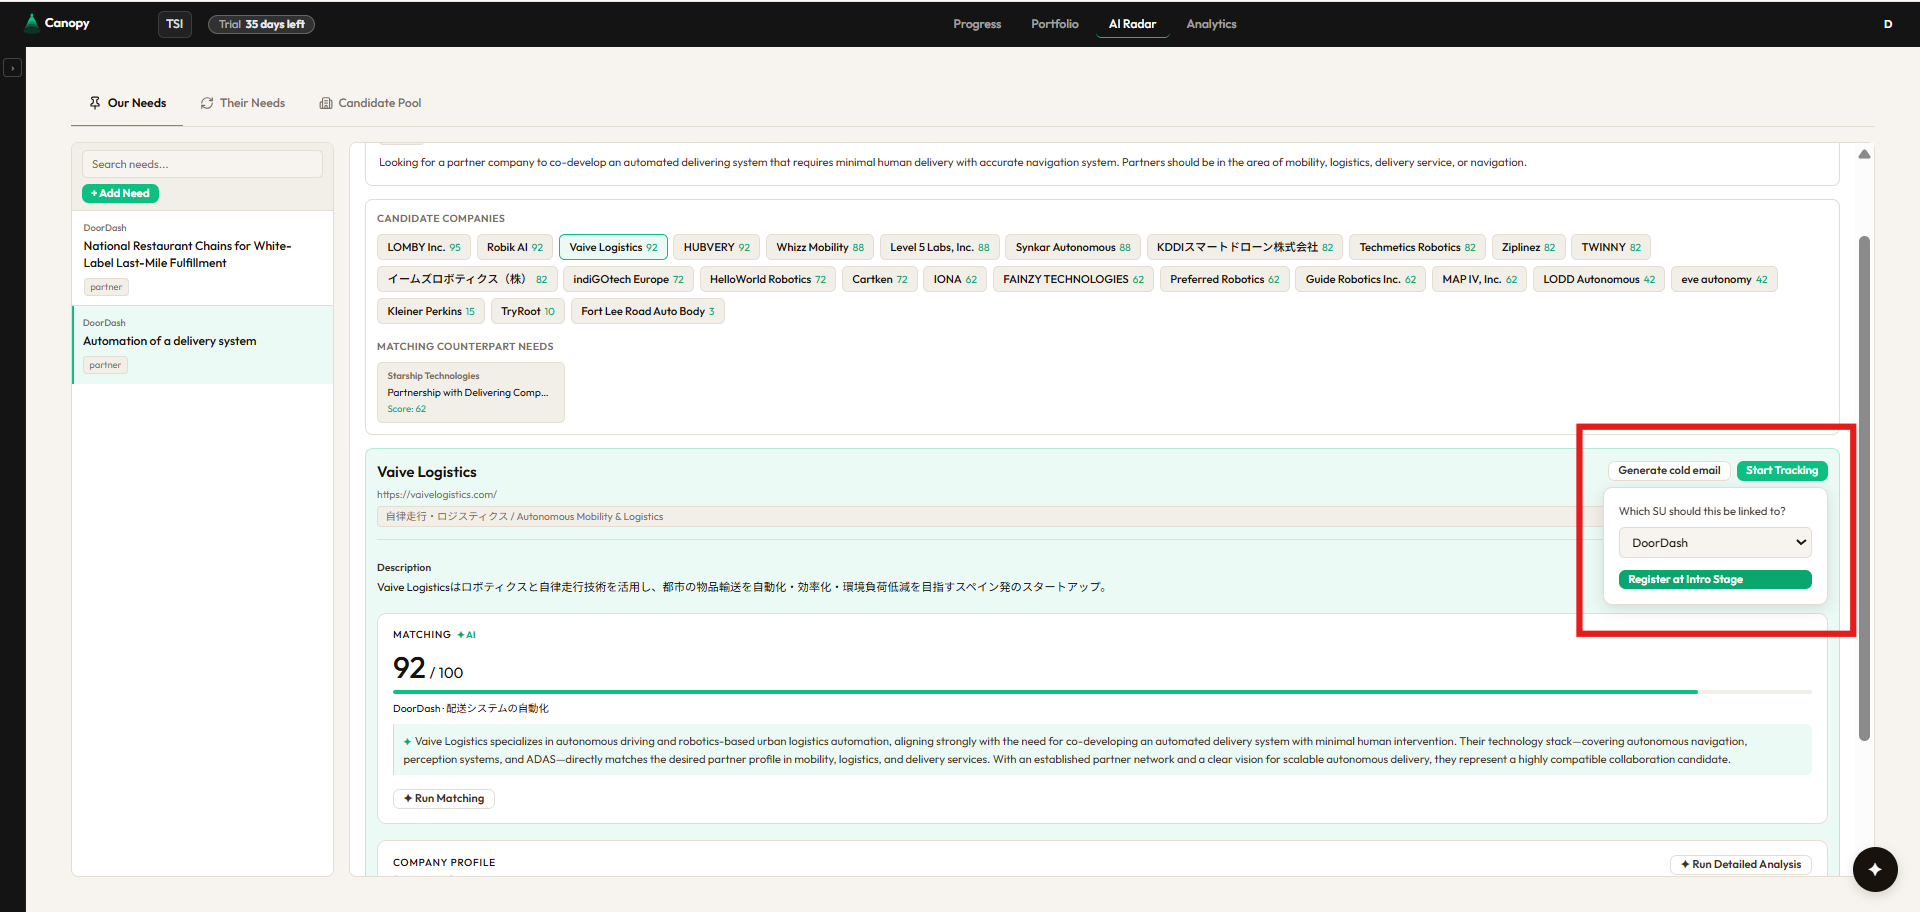Go to the Portfolio tab

coord(1055,24)
